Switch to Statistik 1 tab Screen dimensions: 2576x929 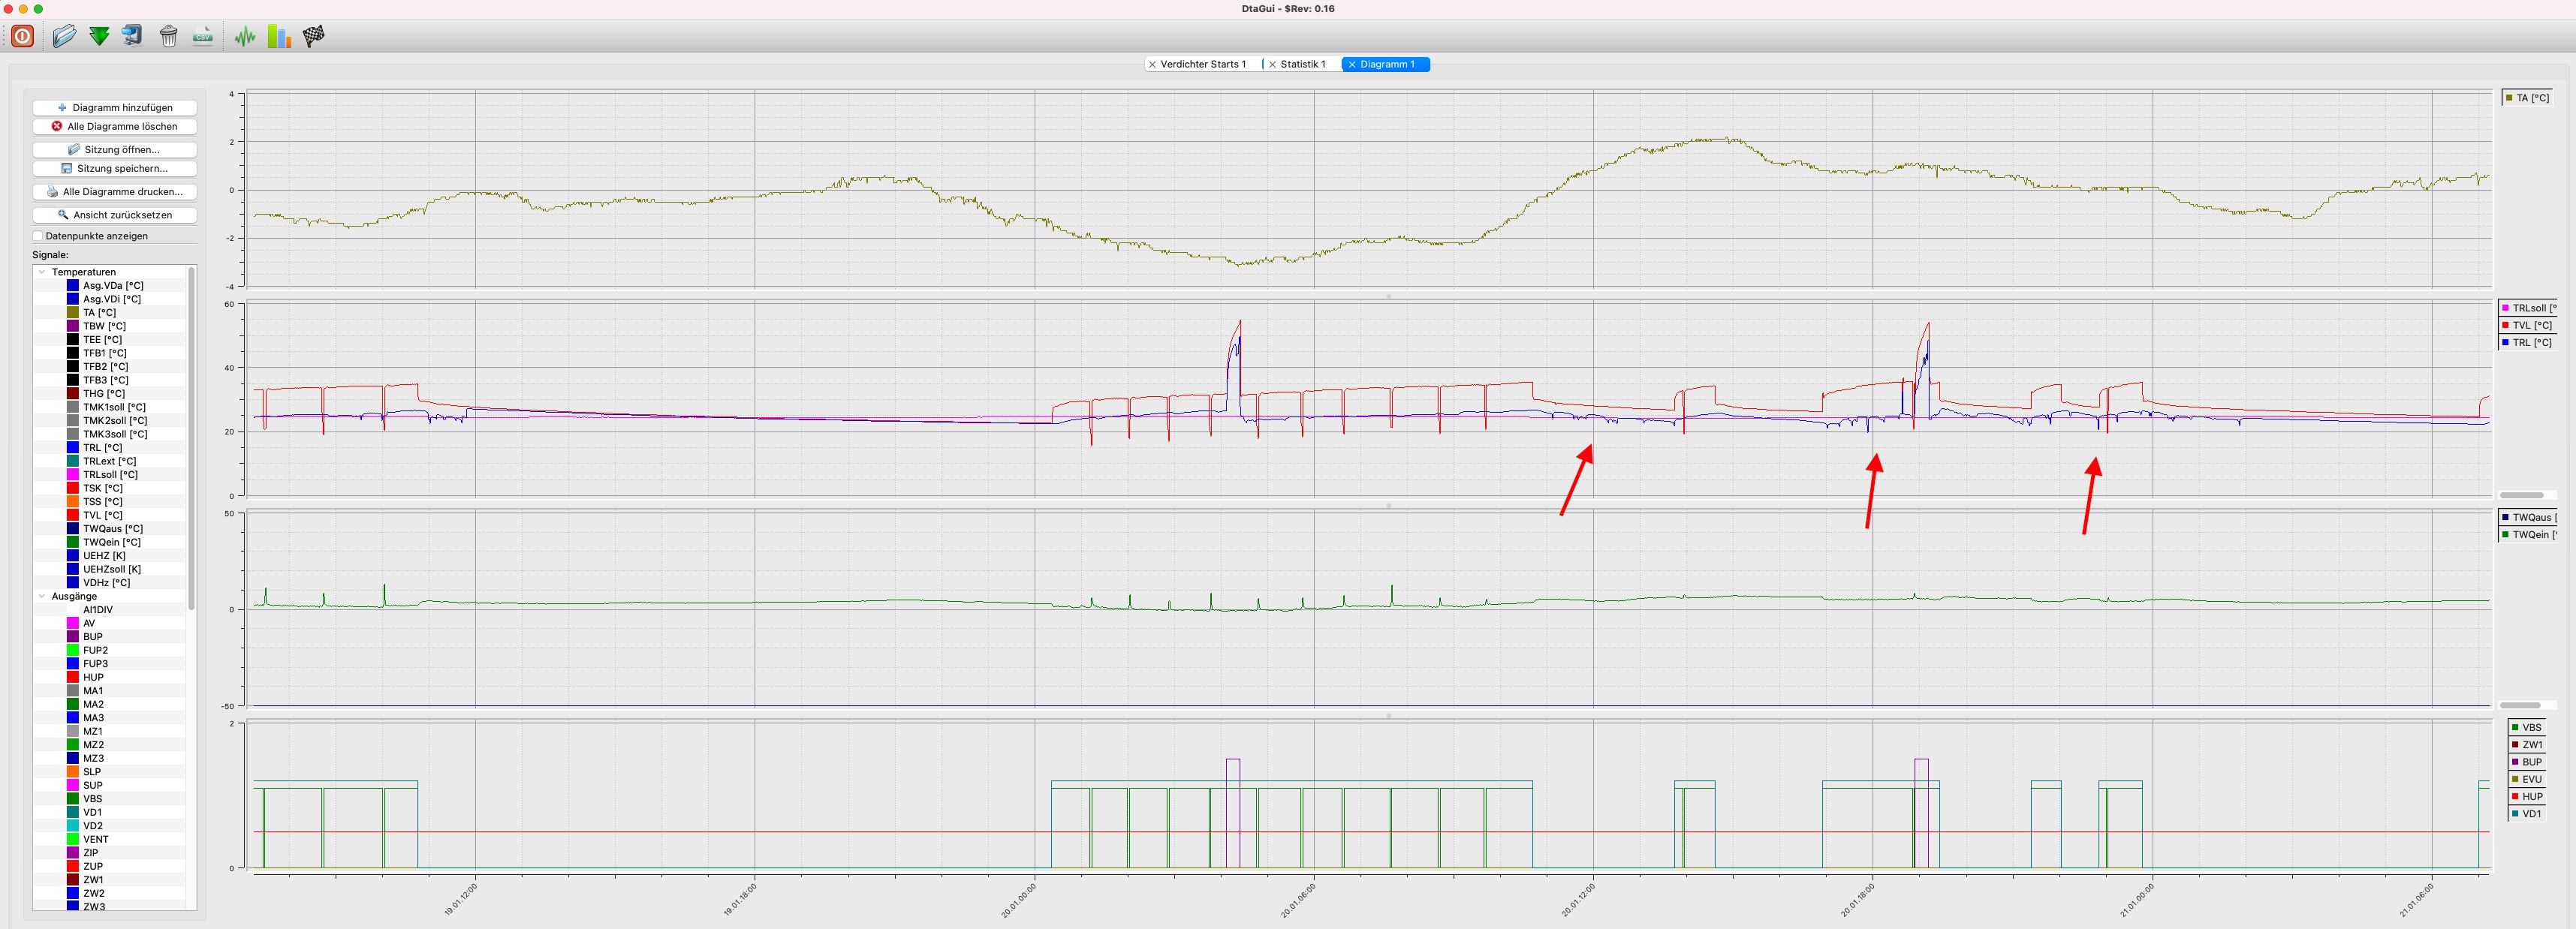point(1303,64)
